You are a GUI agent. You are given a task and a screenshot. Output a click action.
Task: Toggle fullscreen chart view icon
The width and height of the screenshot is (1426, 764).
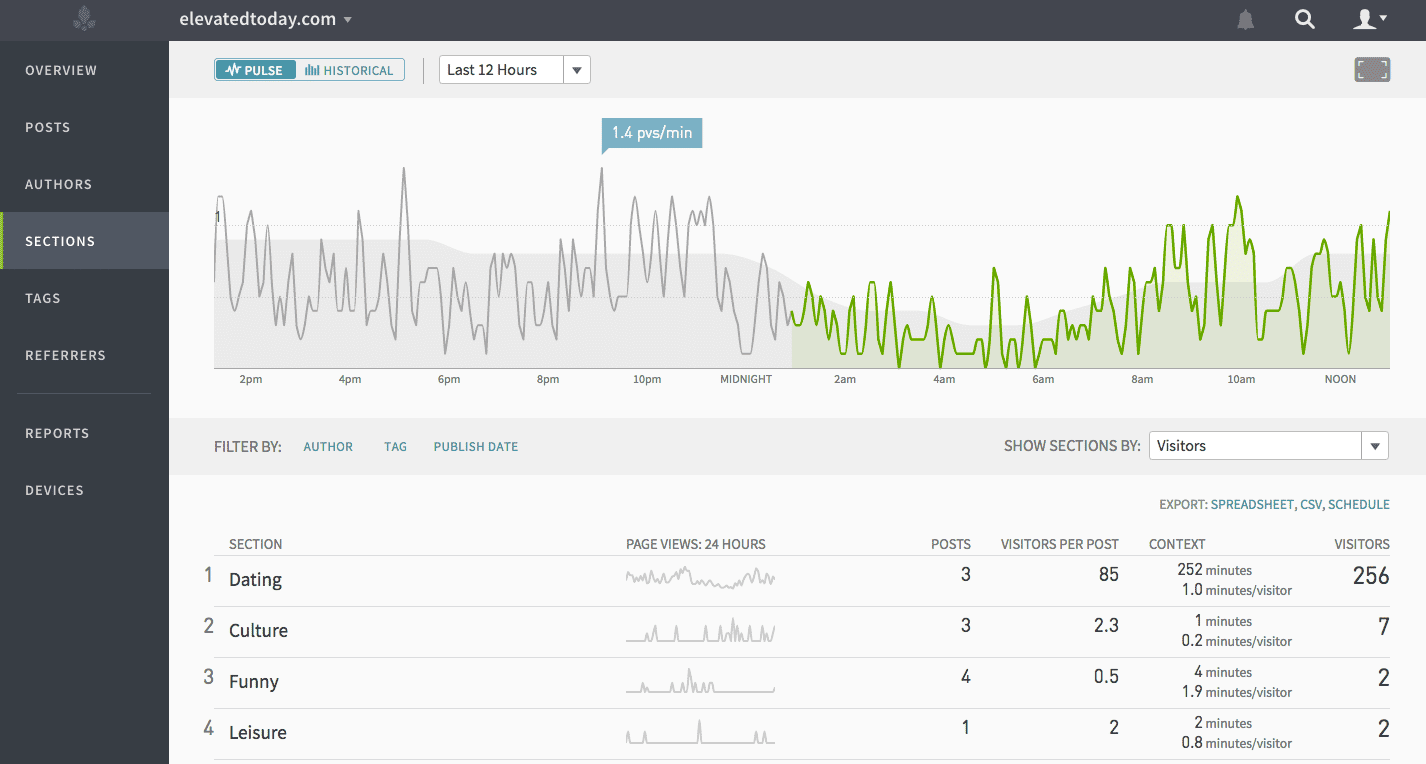point(1372,69)
